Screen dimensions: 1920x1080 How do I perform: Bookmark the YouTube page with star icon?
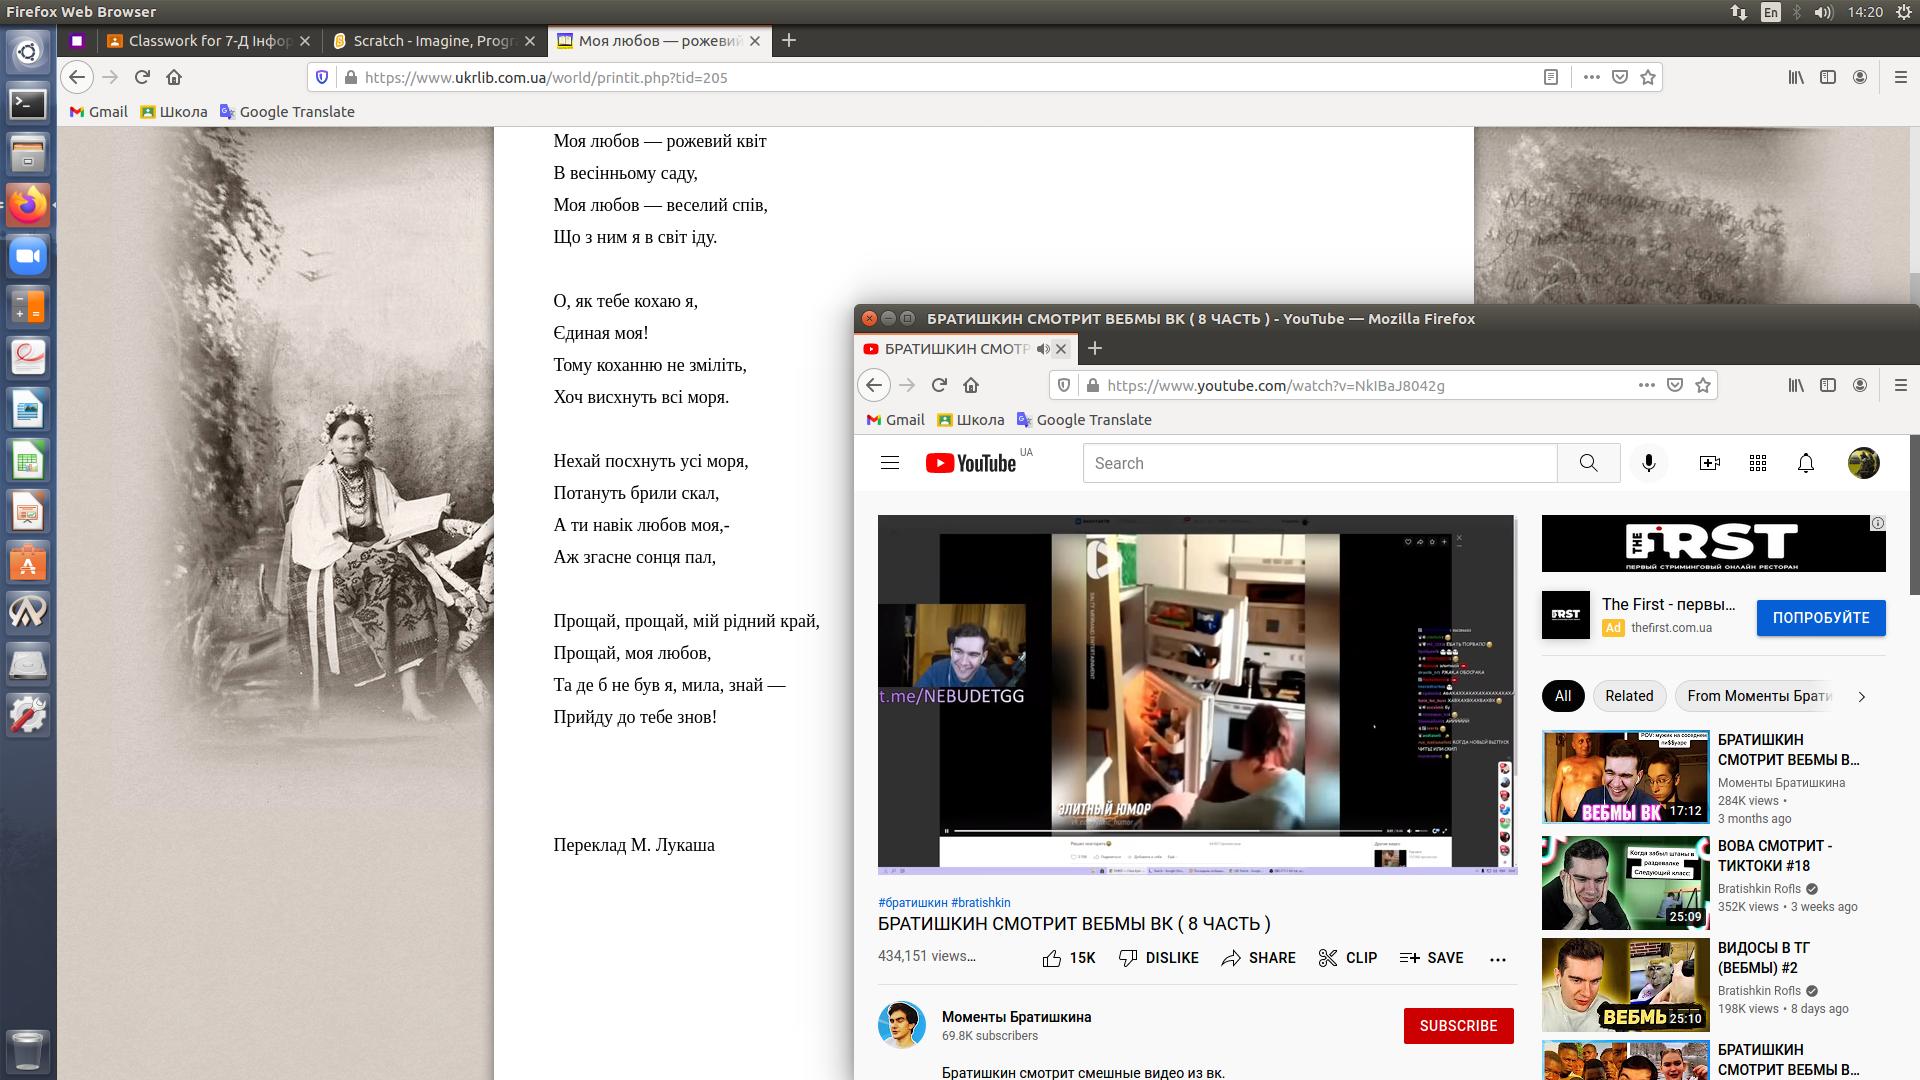(x=1703, y=385)
